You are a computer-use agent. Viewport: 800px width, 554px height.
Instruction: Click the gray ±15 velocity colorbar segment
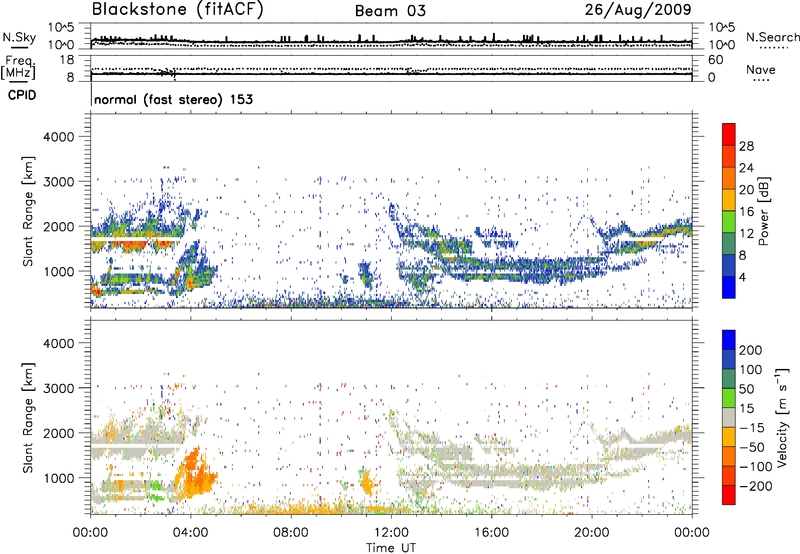[x=729, y=417]
